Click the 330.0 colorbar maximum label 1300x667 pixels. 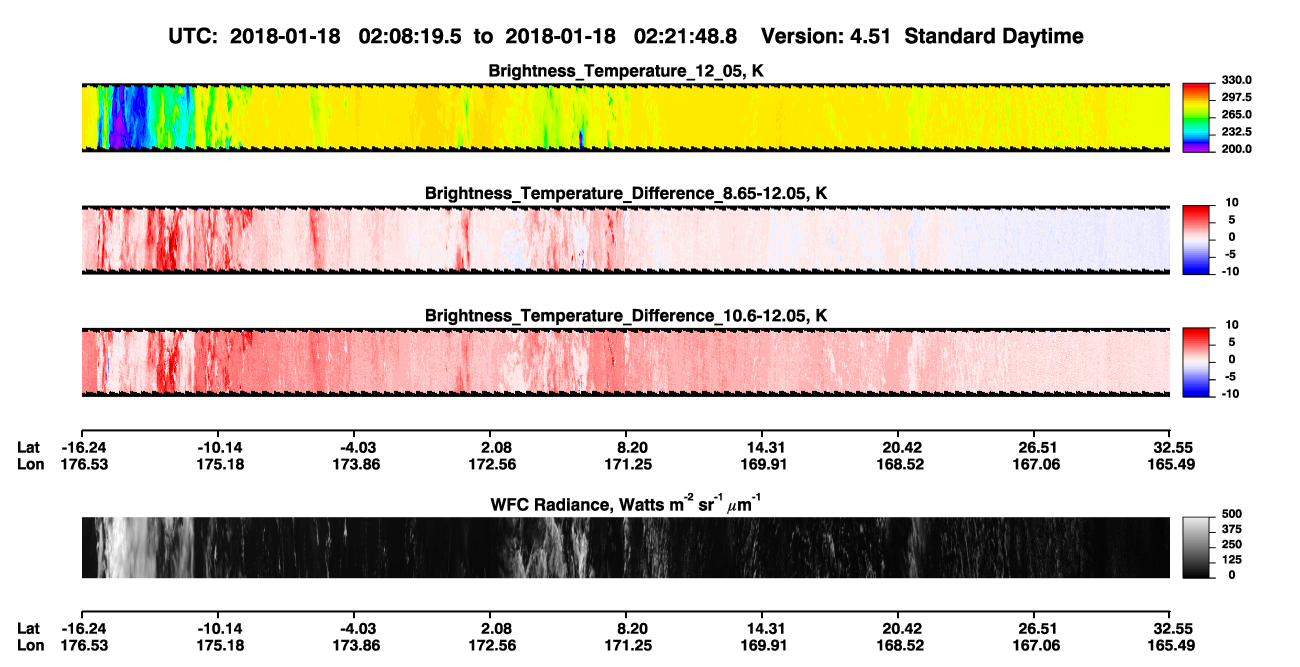tap(1236, 81)
